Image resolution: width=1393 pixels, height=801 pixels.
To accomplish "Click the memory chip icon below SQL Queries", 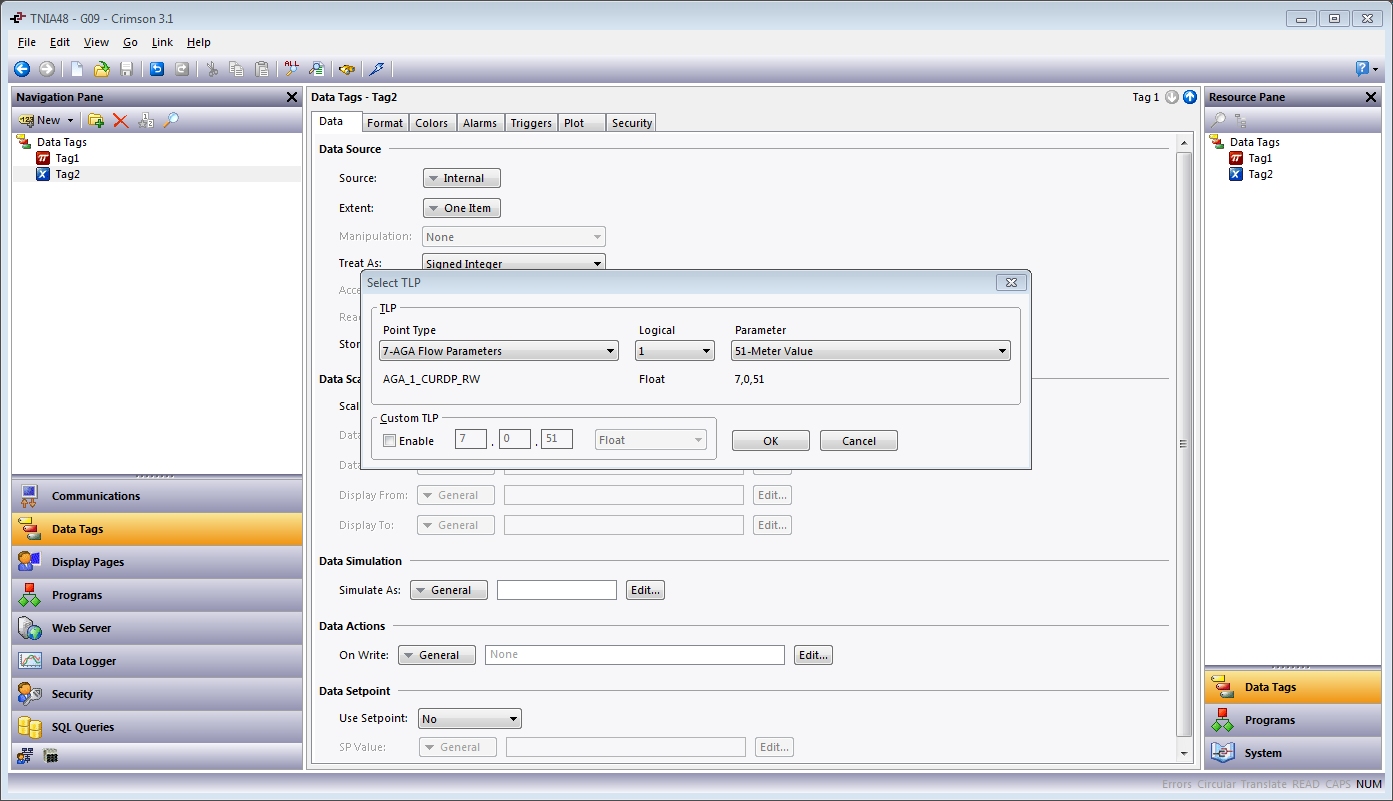I will click(x=50, y=757).
